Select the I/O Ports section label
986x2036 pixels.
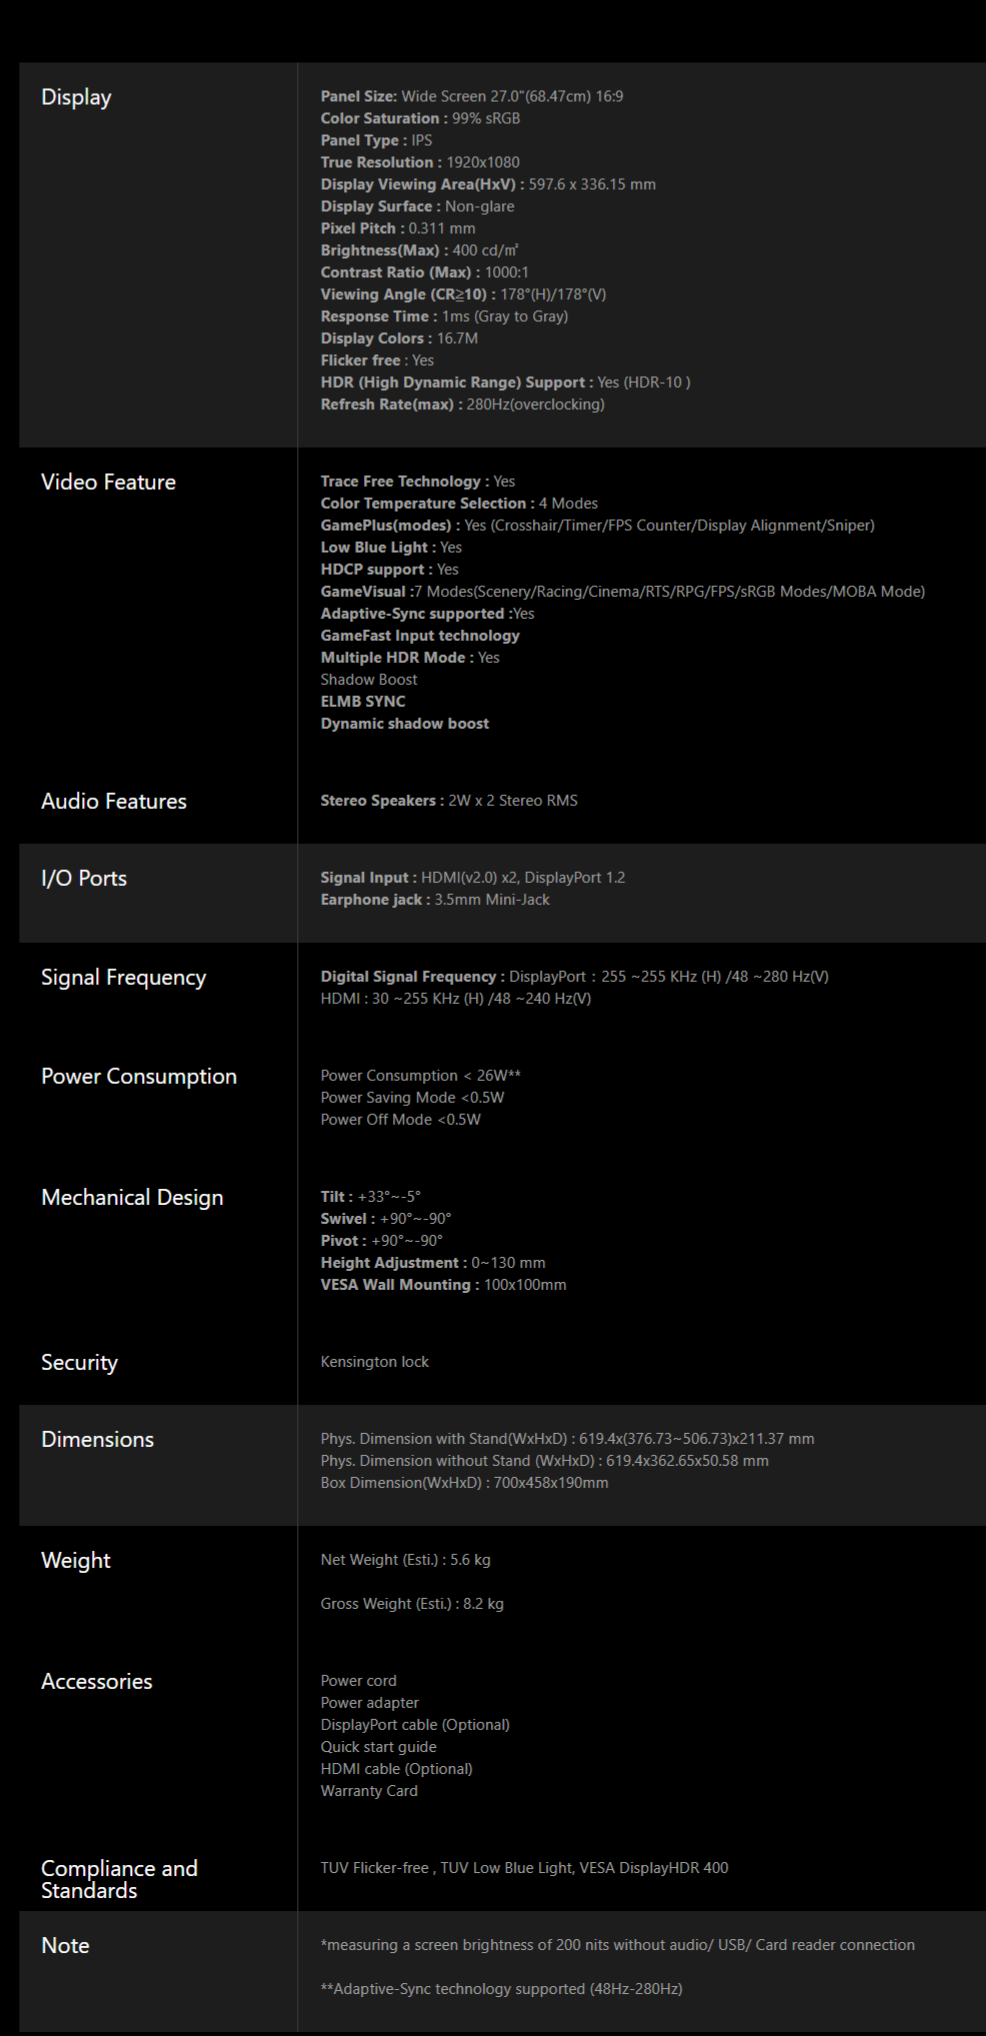point(84,878)
